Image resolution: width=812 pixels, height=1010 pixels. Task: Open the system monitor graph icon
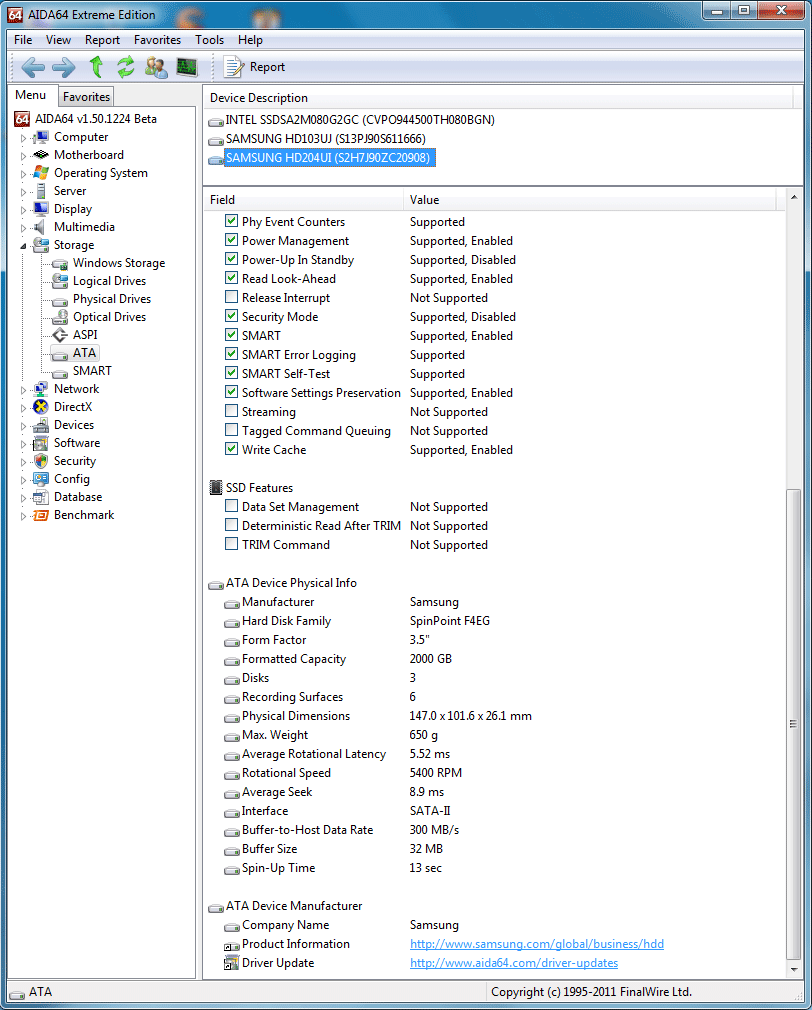point(187,67)
